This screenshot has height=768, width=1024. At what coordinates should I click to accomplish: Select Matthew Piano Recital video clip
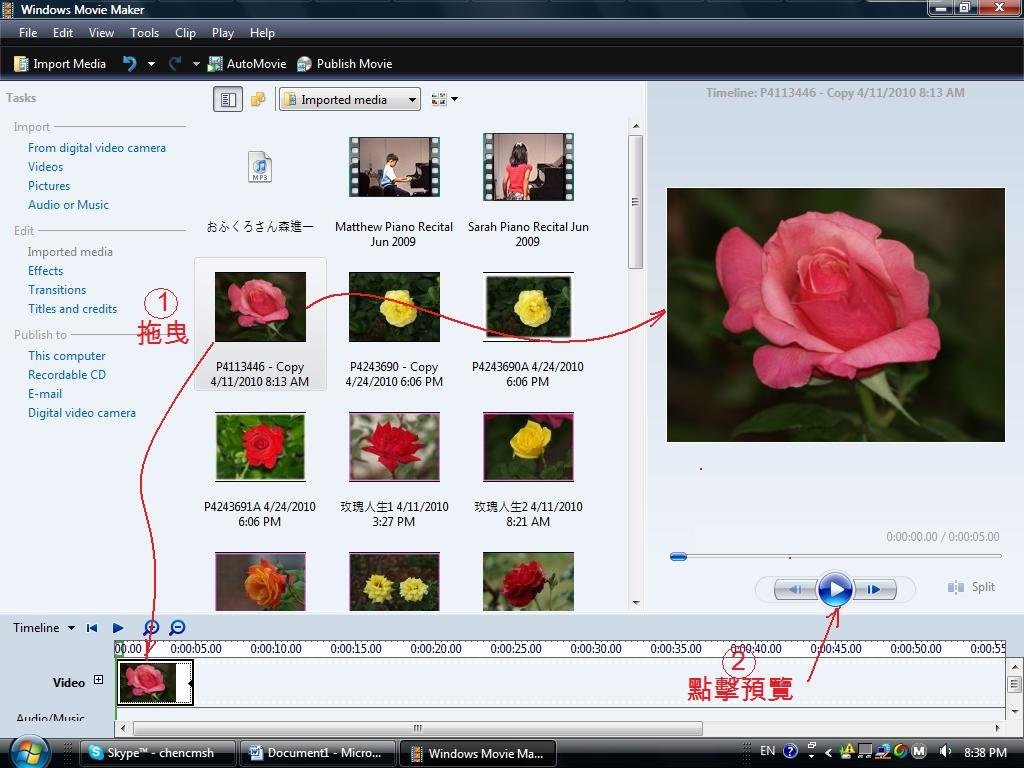pyautogui.click(x=394, y=167)
